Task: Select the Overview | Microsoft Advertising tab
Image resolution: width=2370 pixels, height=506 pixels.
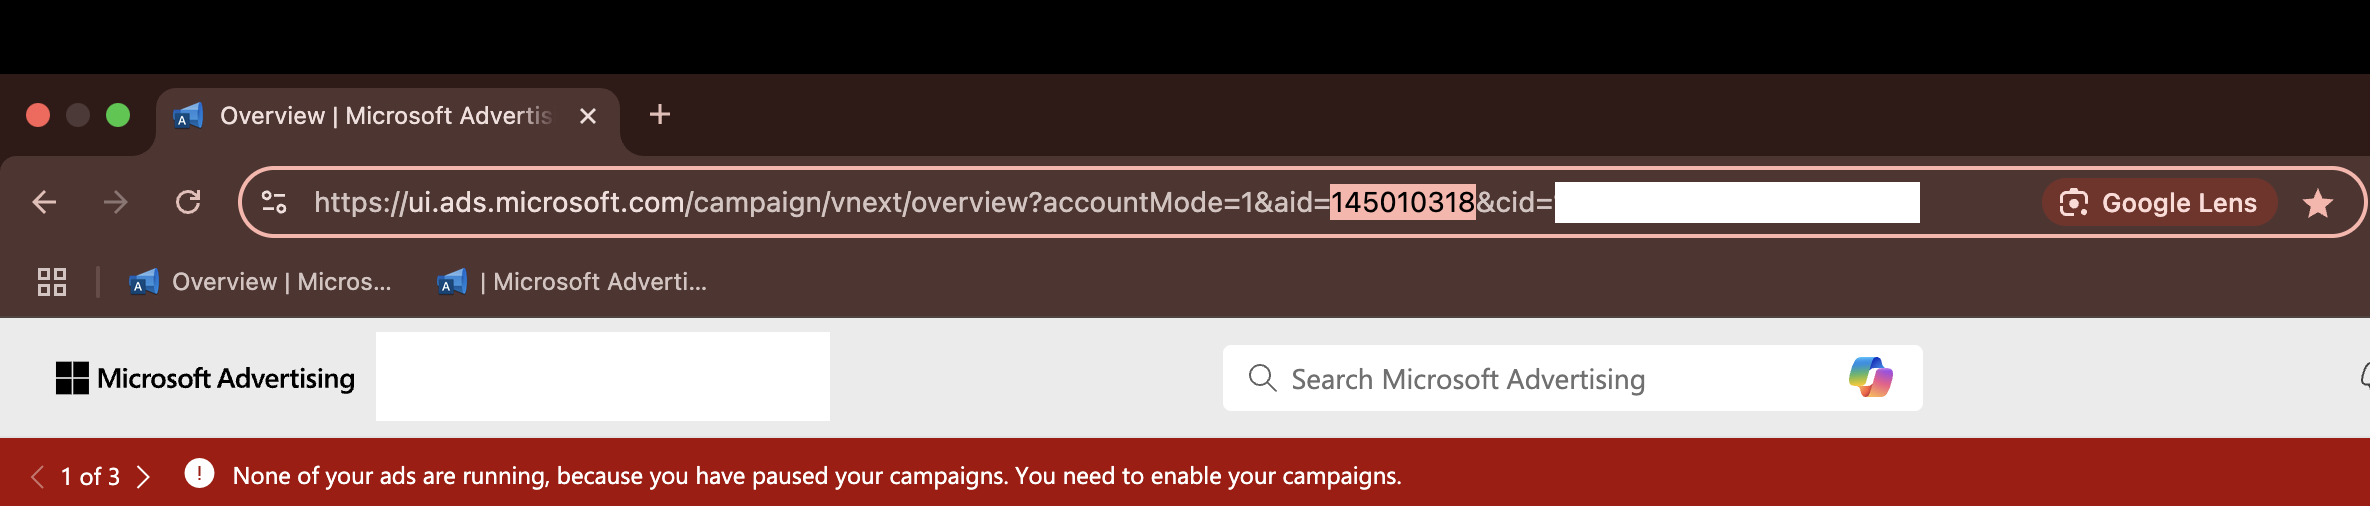Action: (x=385, y=116)
